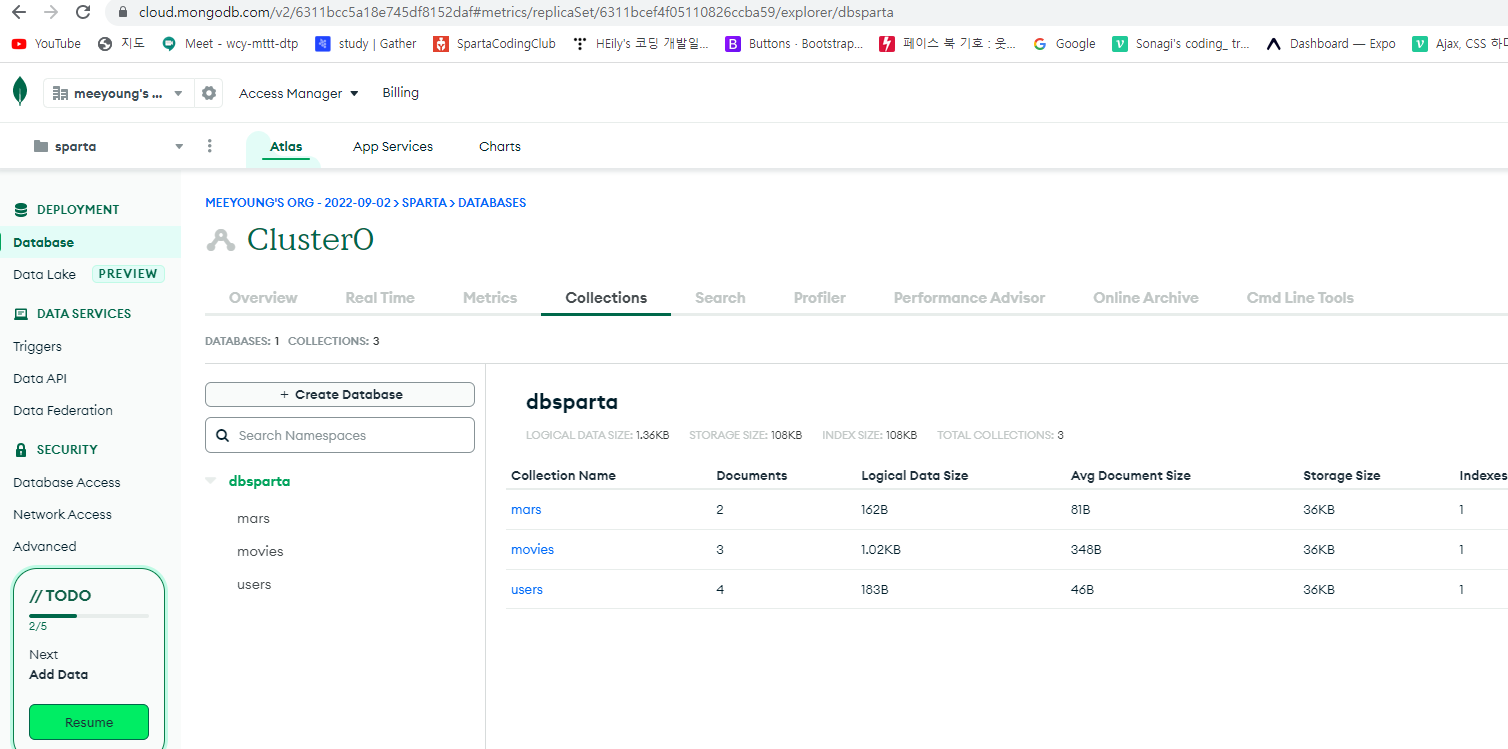This screenshot has width=1508, height=749.
Task: Open Cmd Line Tools tab
Action: 1300,298
